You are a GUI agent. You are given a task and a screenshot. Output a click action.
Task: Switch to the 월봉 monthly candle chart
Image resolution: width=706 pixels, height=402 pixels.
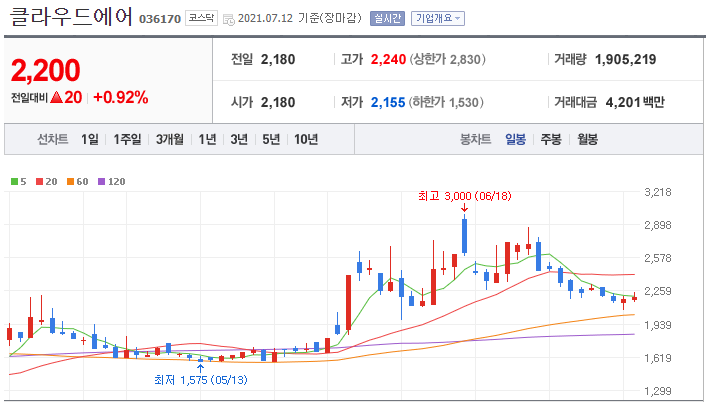588,139
